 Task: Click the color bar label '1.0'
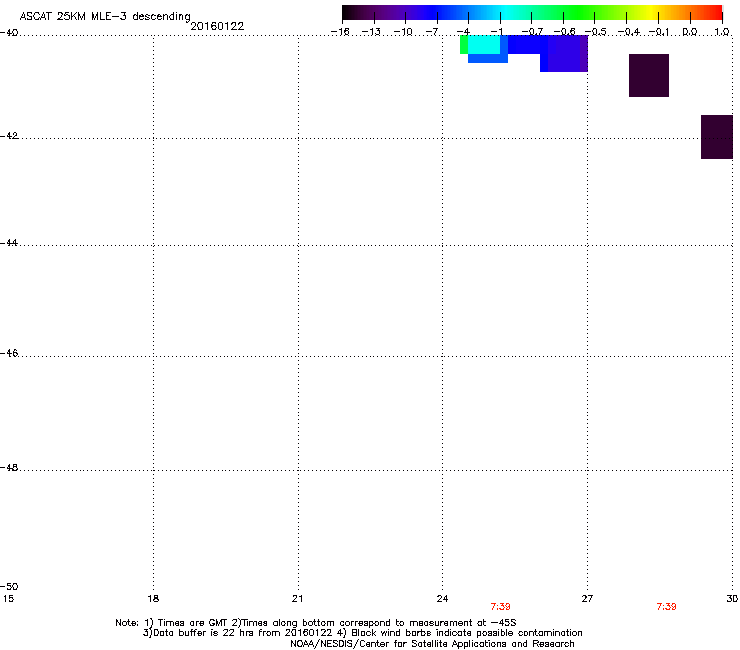tap(722, 32)
